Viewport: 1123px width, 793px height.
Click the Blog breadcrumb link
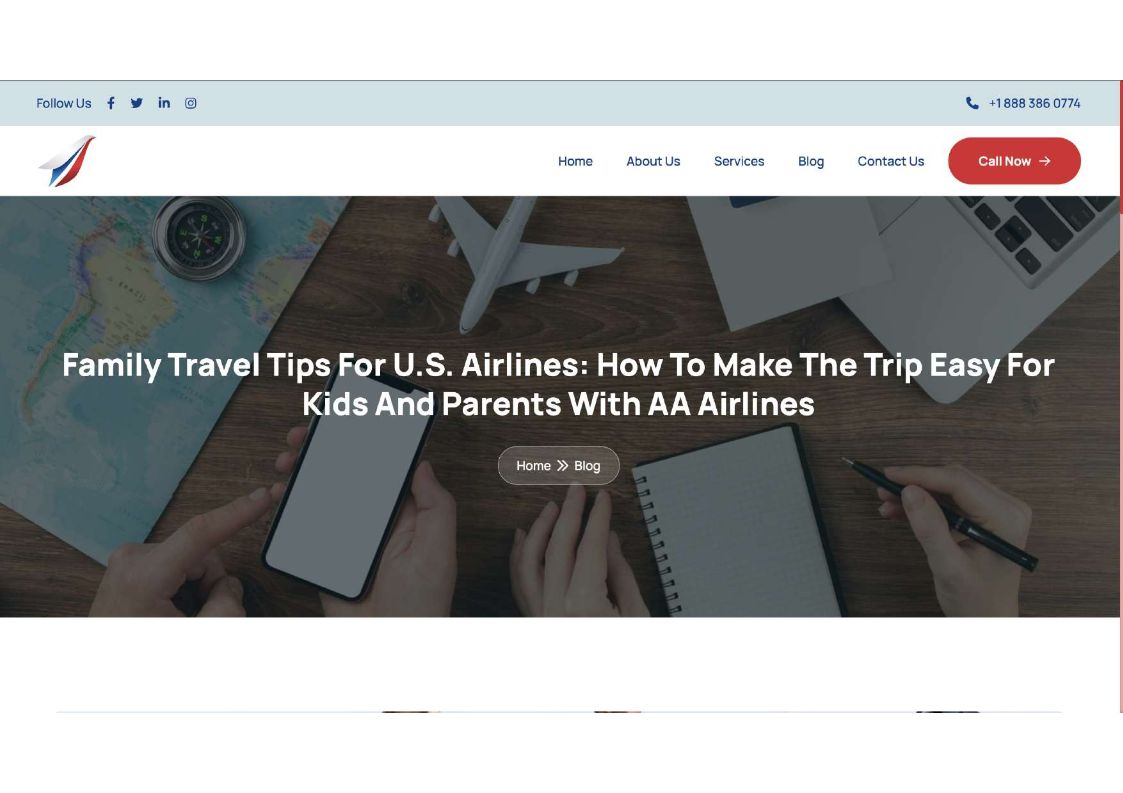pos(587,466)
